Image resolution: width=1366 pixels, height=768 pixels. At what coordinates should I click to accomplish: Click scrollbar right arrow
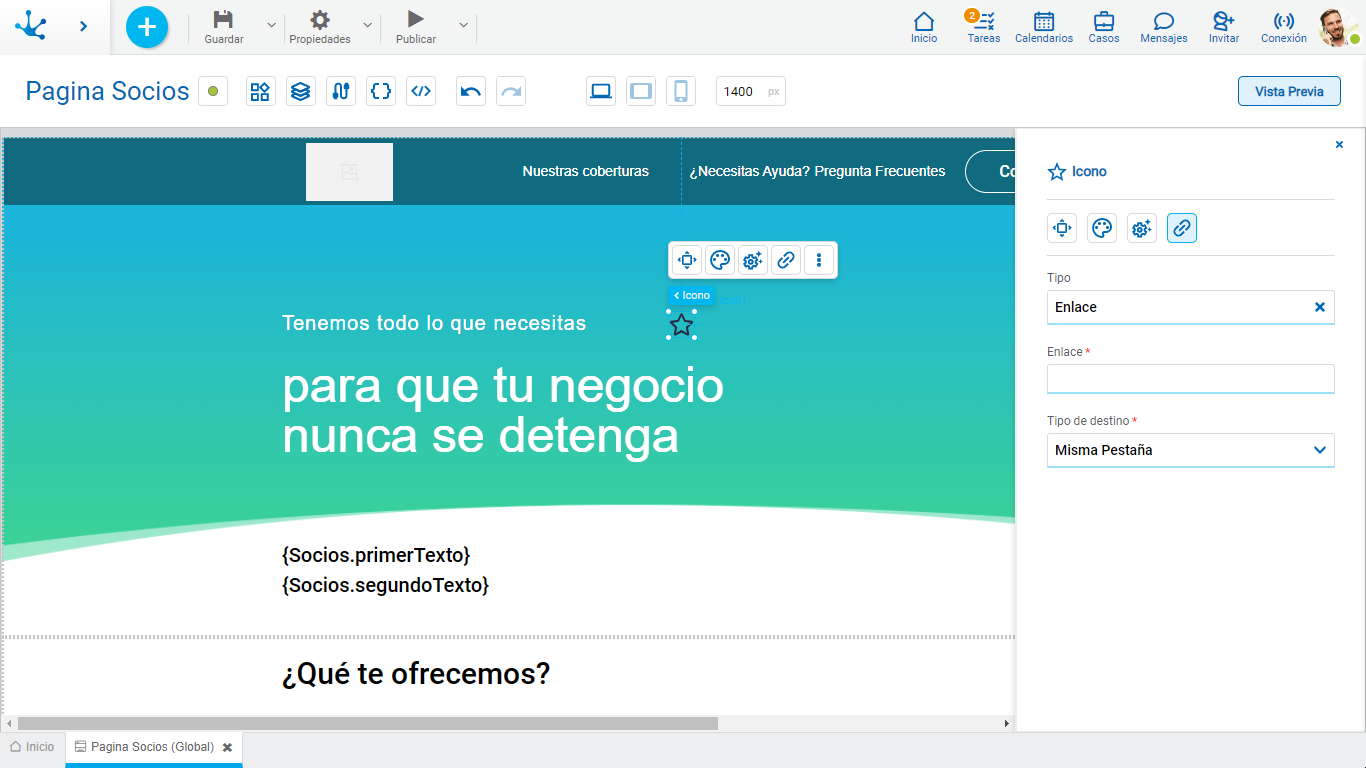(x=1007, y=723)
